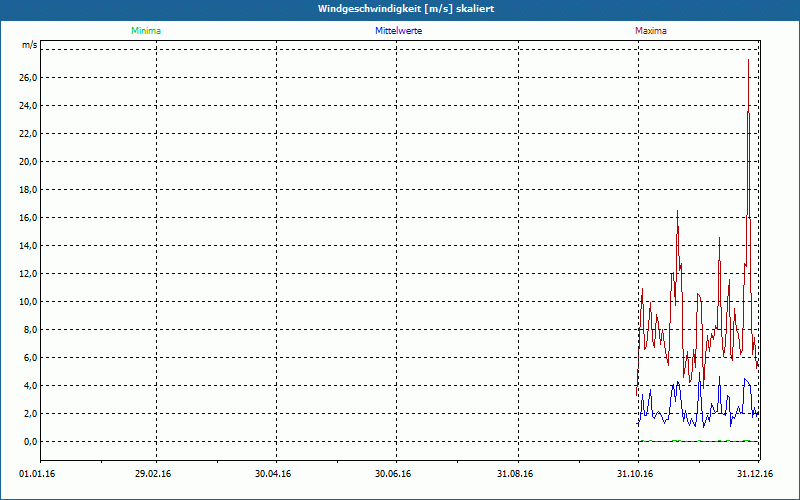Select the 30.04.16 date label

[x=273, y=473]
